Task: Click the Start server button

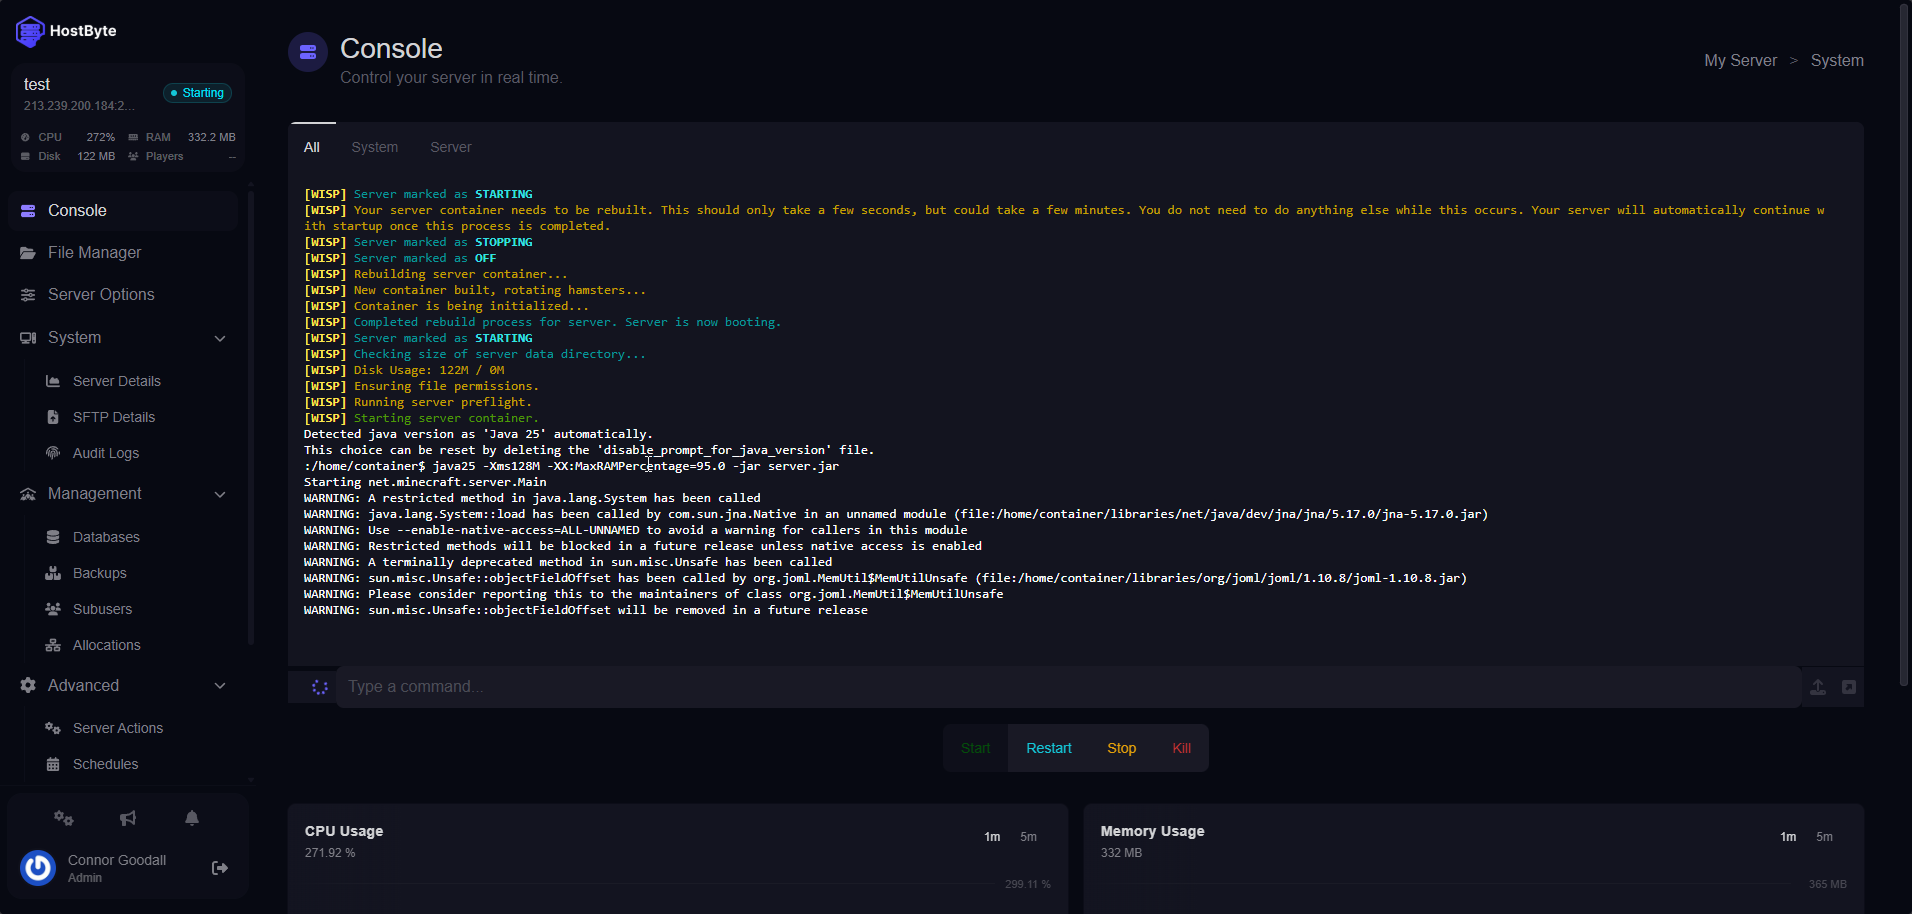Action: coord(976,748)
